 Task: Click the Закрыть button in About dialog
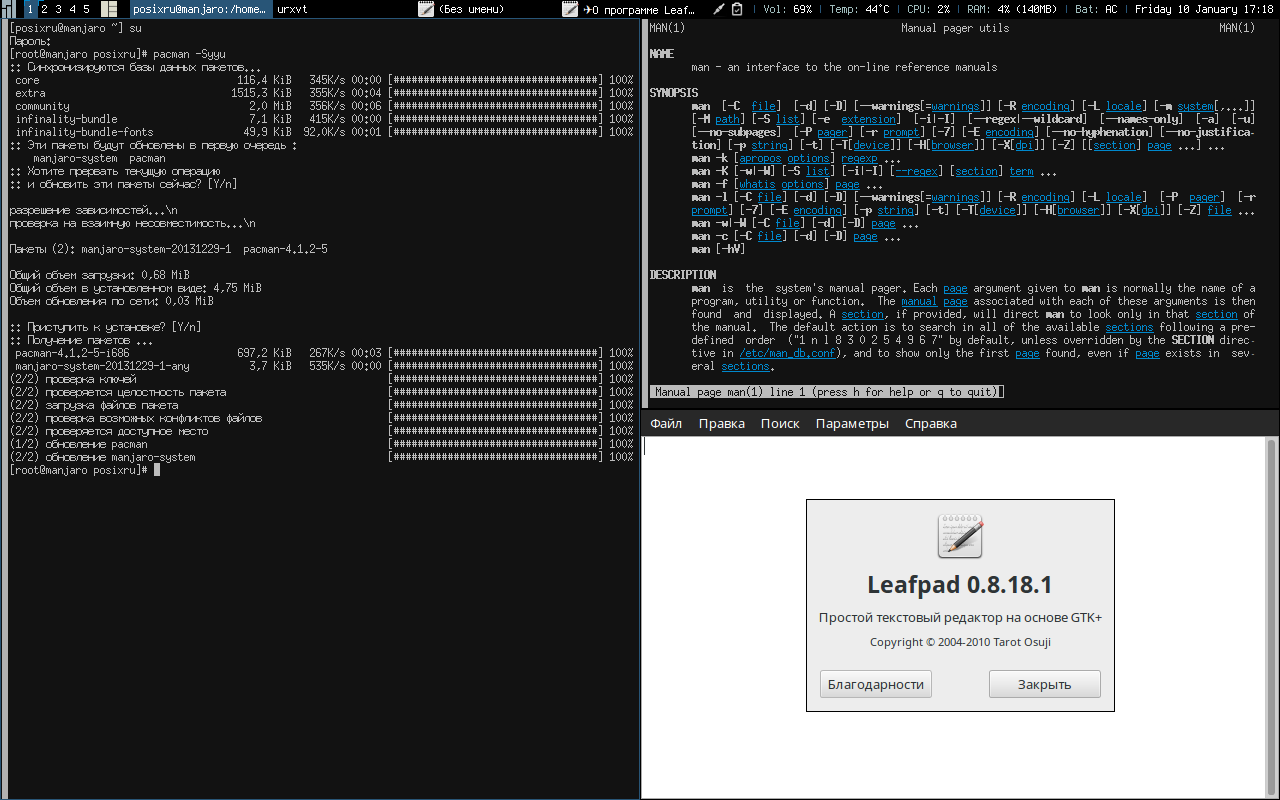[1045, 684]
